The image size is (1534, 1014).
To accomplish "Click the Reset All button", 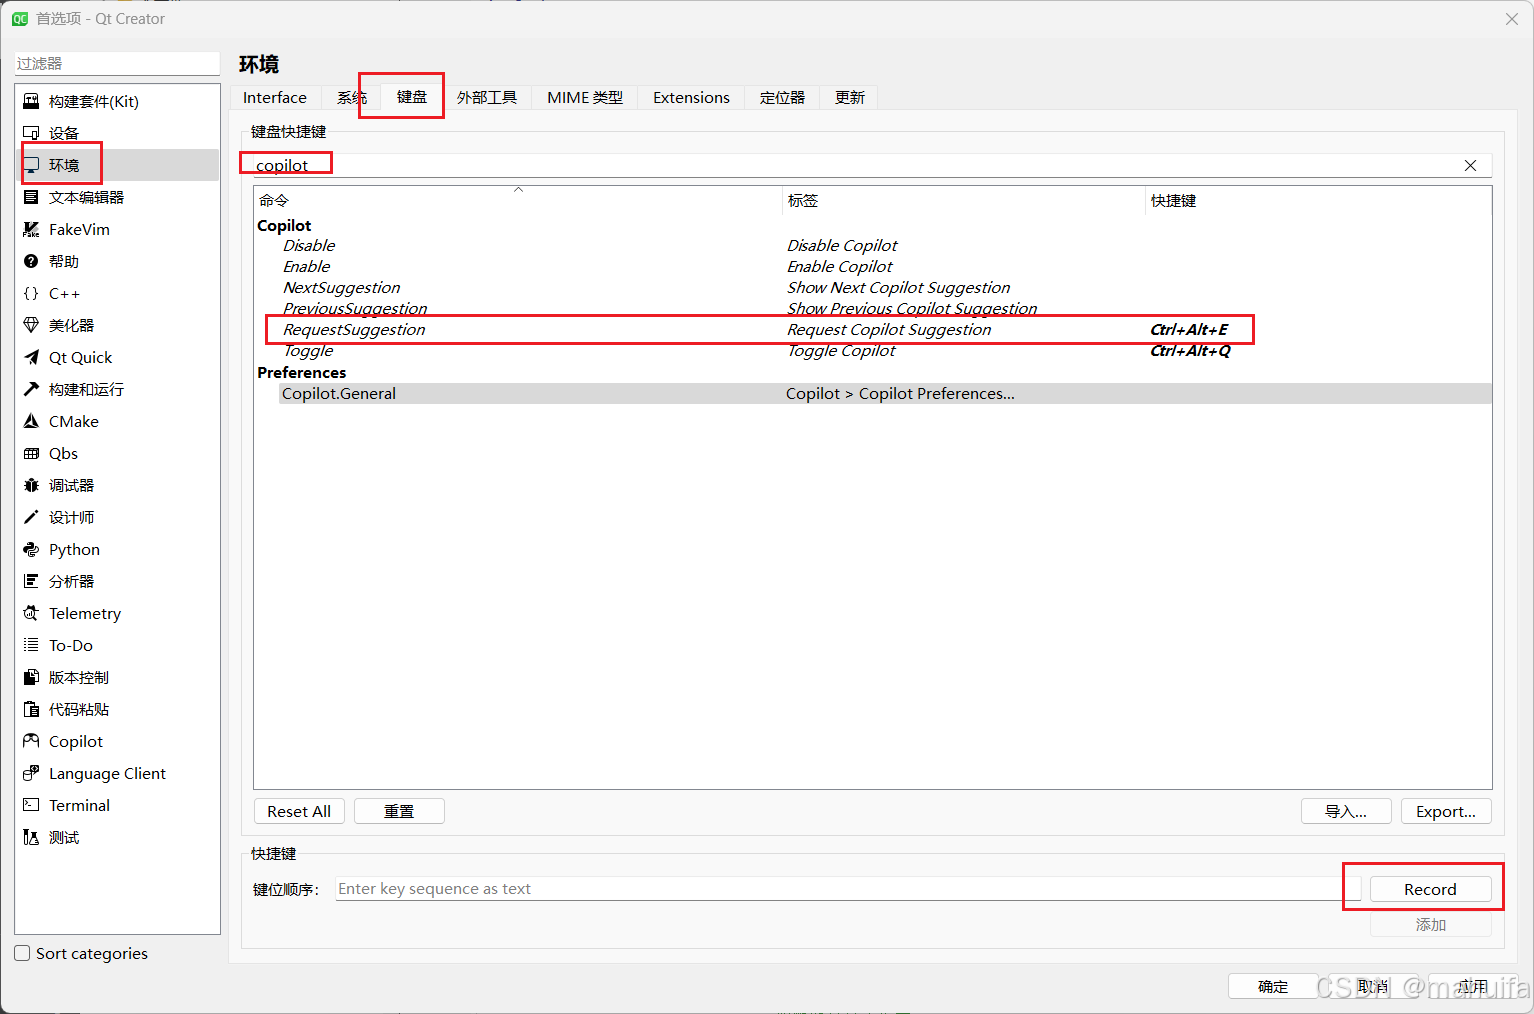I will (299, 811).
